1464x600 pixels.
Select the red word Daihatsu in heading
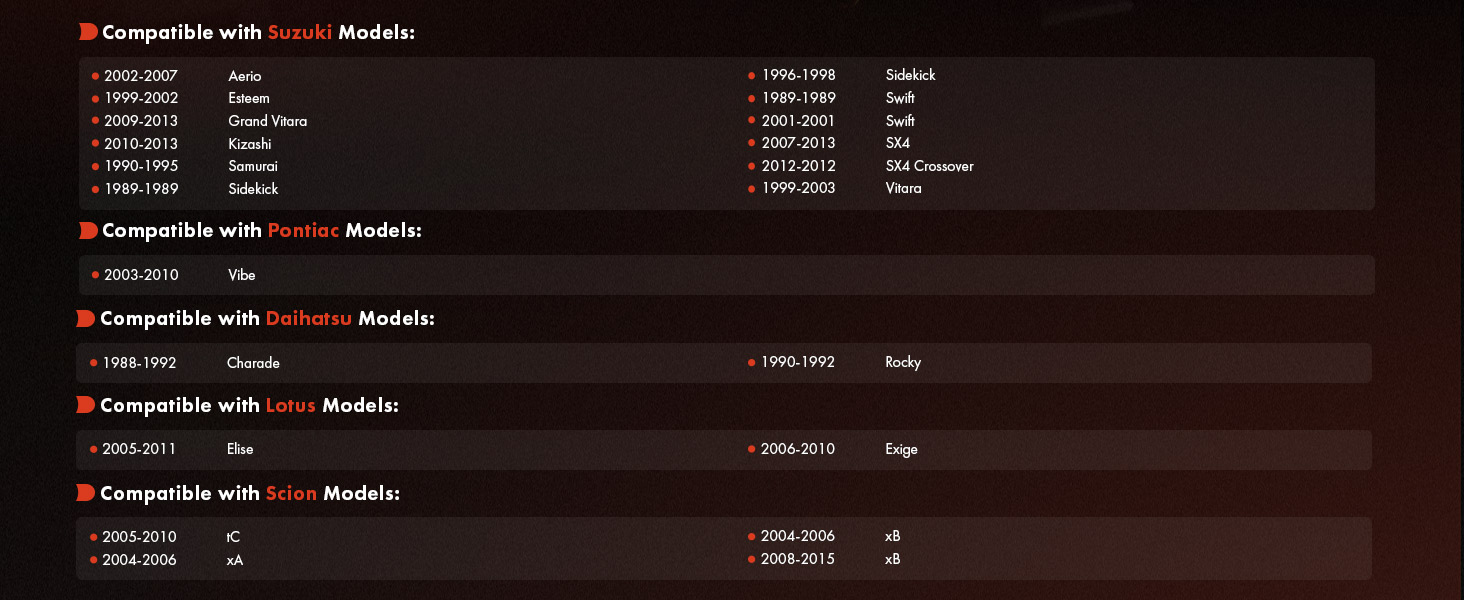pos(308,319)
